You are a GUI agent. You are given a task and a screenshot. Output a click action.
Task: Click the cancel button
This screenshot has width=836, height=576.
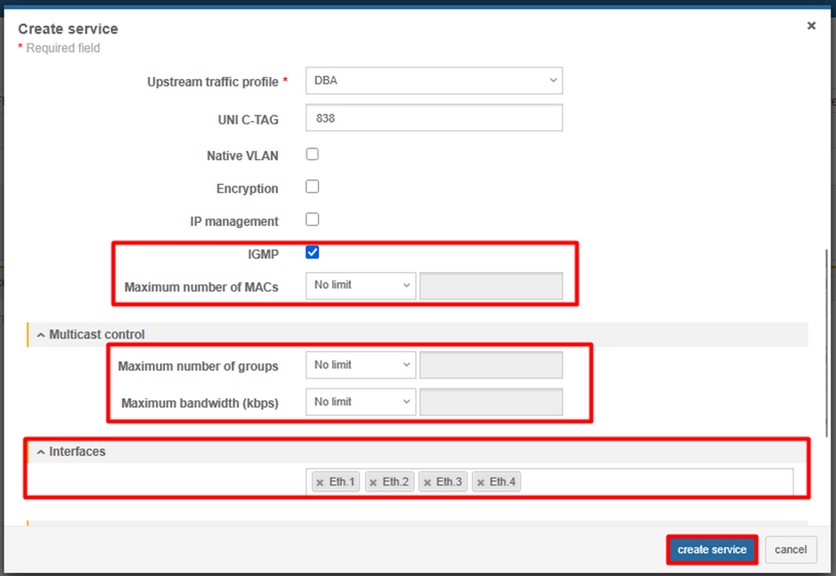(790, 550)
